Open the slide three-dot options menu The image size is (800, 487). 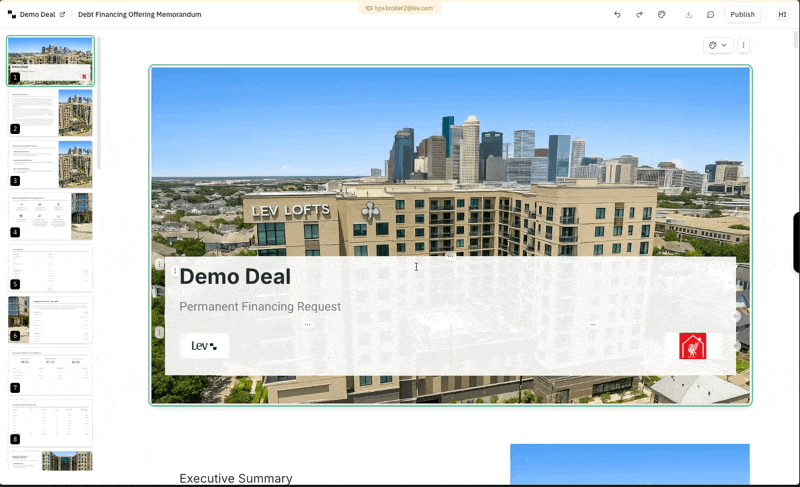tap(743, 45)
